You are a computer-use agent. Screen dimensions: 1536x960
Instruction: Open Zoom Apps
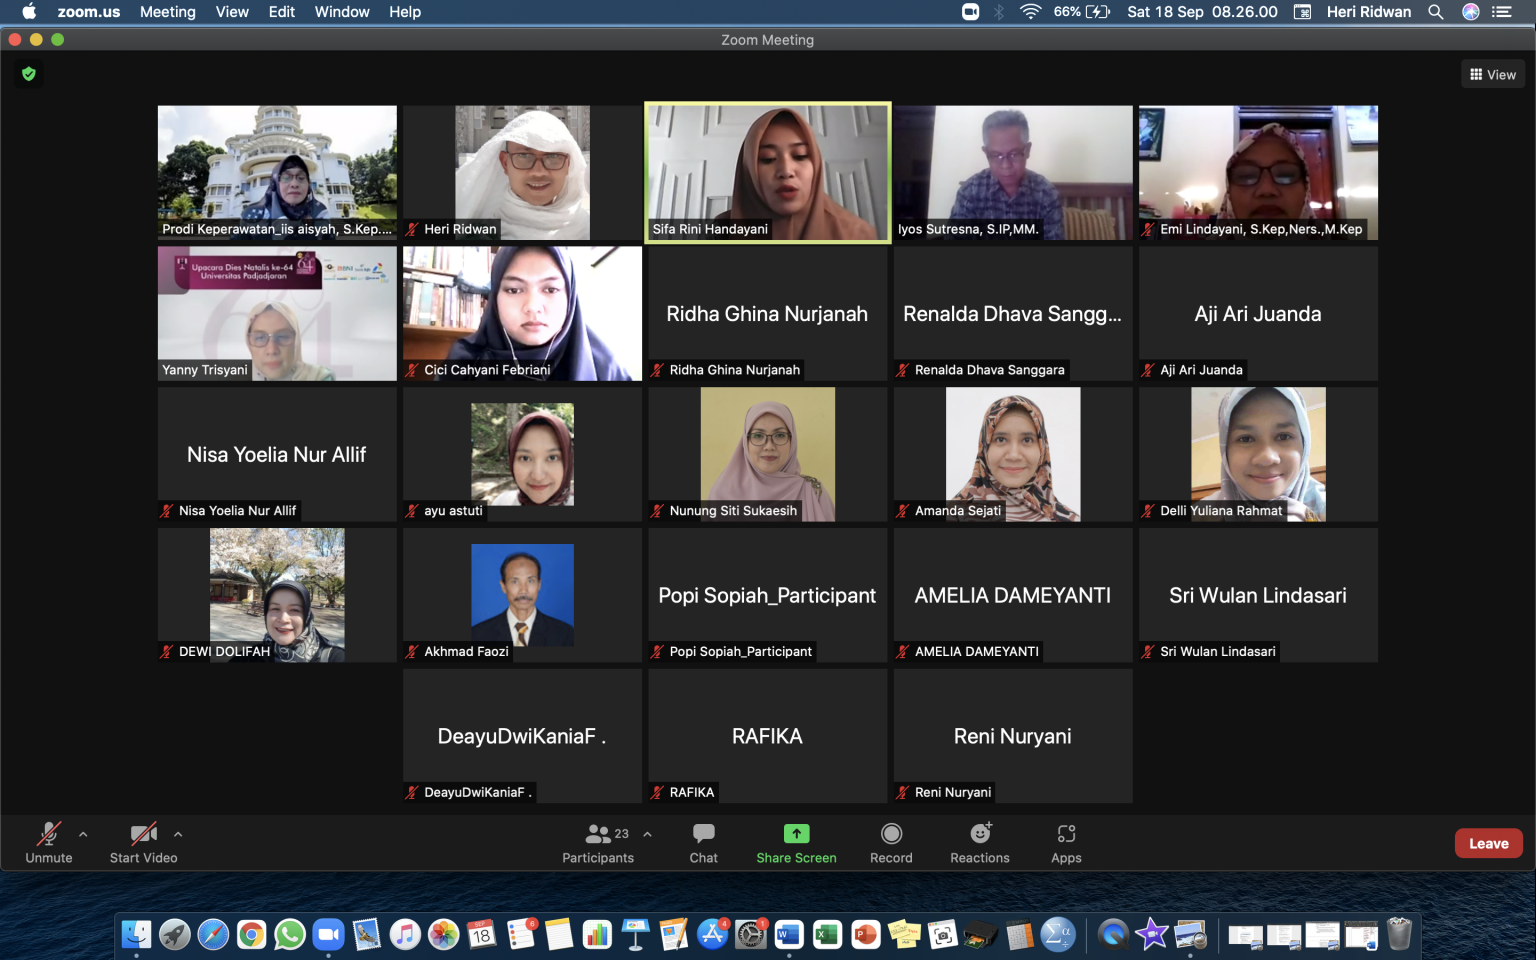click(1066, 843)
